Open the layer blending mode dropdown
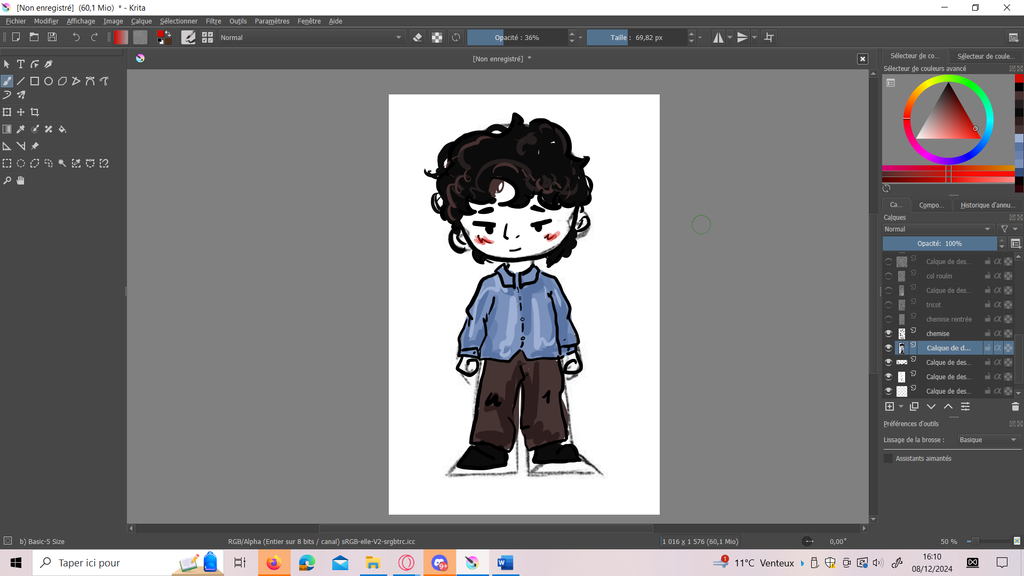 pos(938,229)
